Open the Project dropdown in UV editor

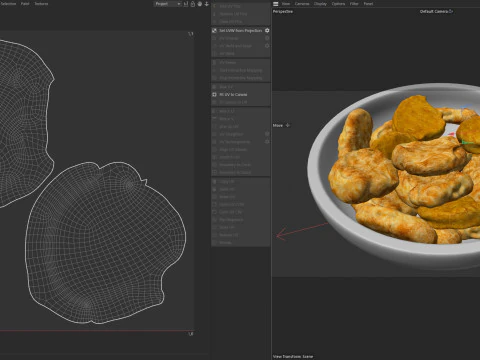coord(167,4)
